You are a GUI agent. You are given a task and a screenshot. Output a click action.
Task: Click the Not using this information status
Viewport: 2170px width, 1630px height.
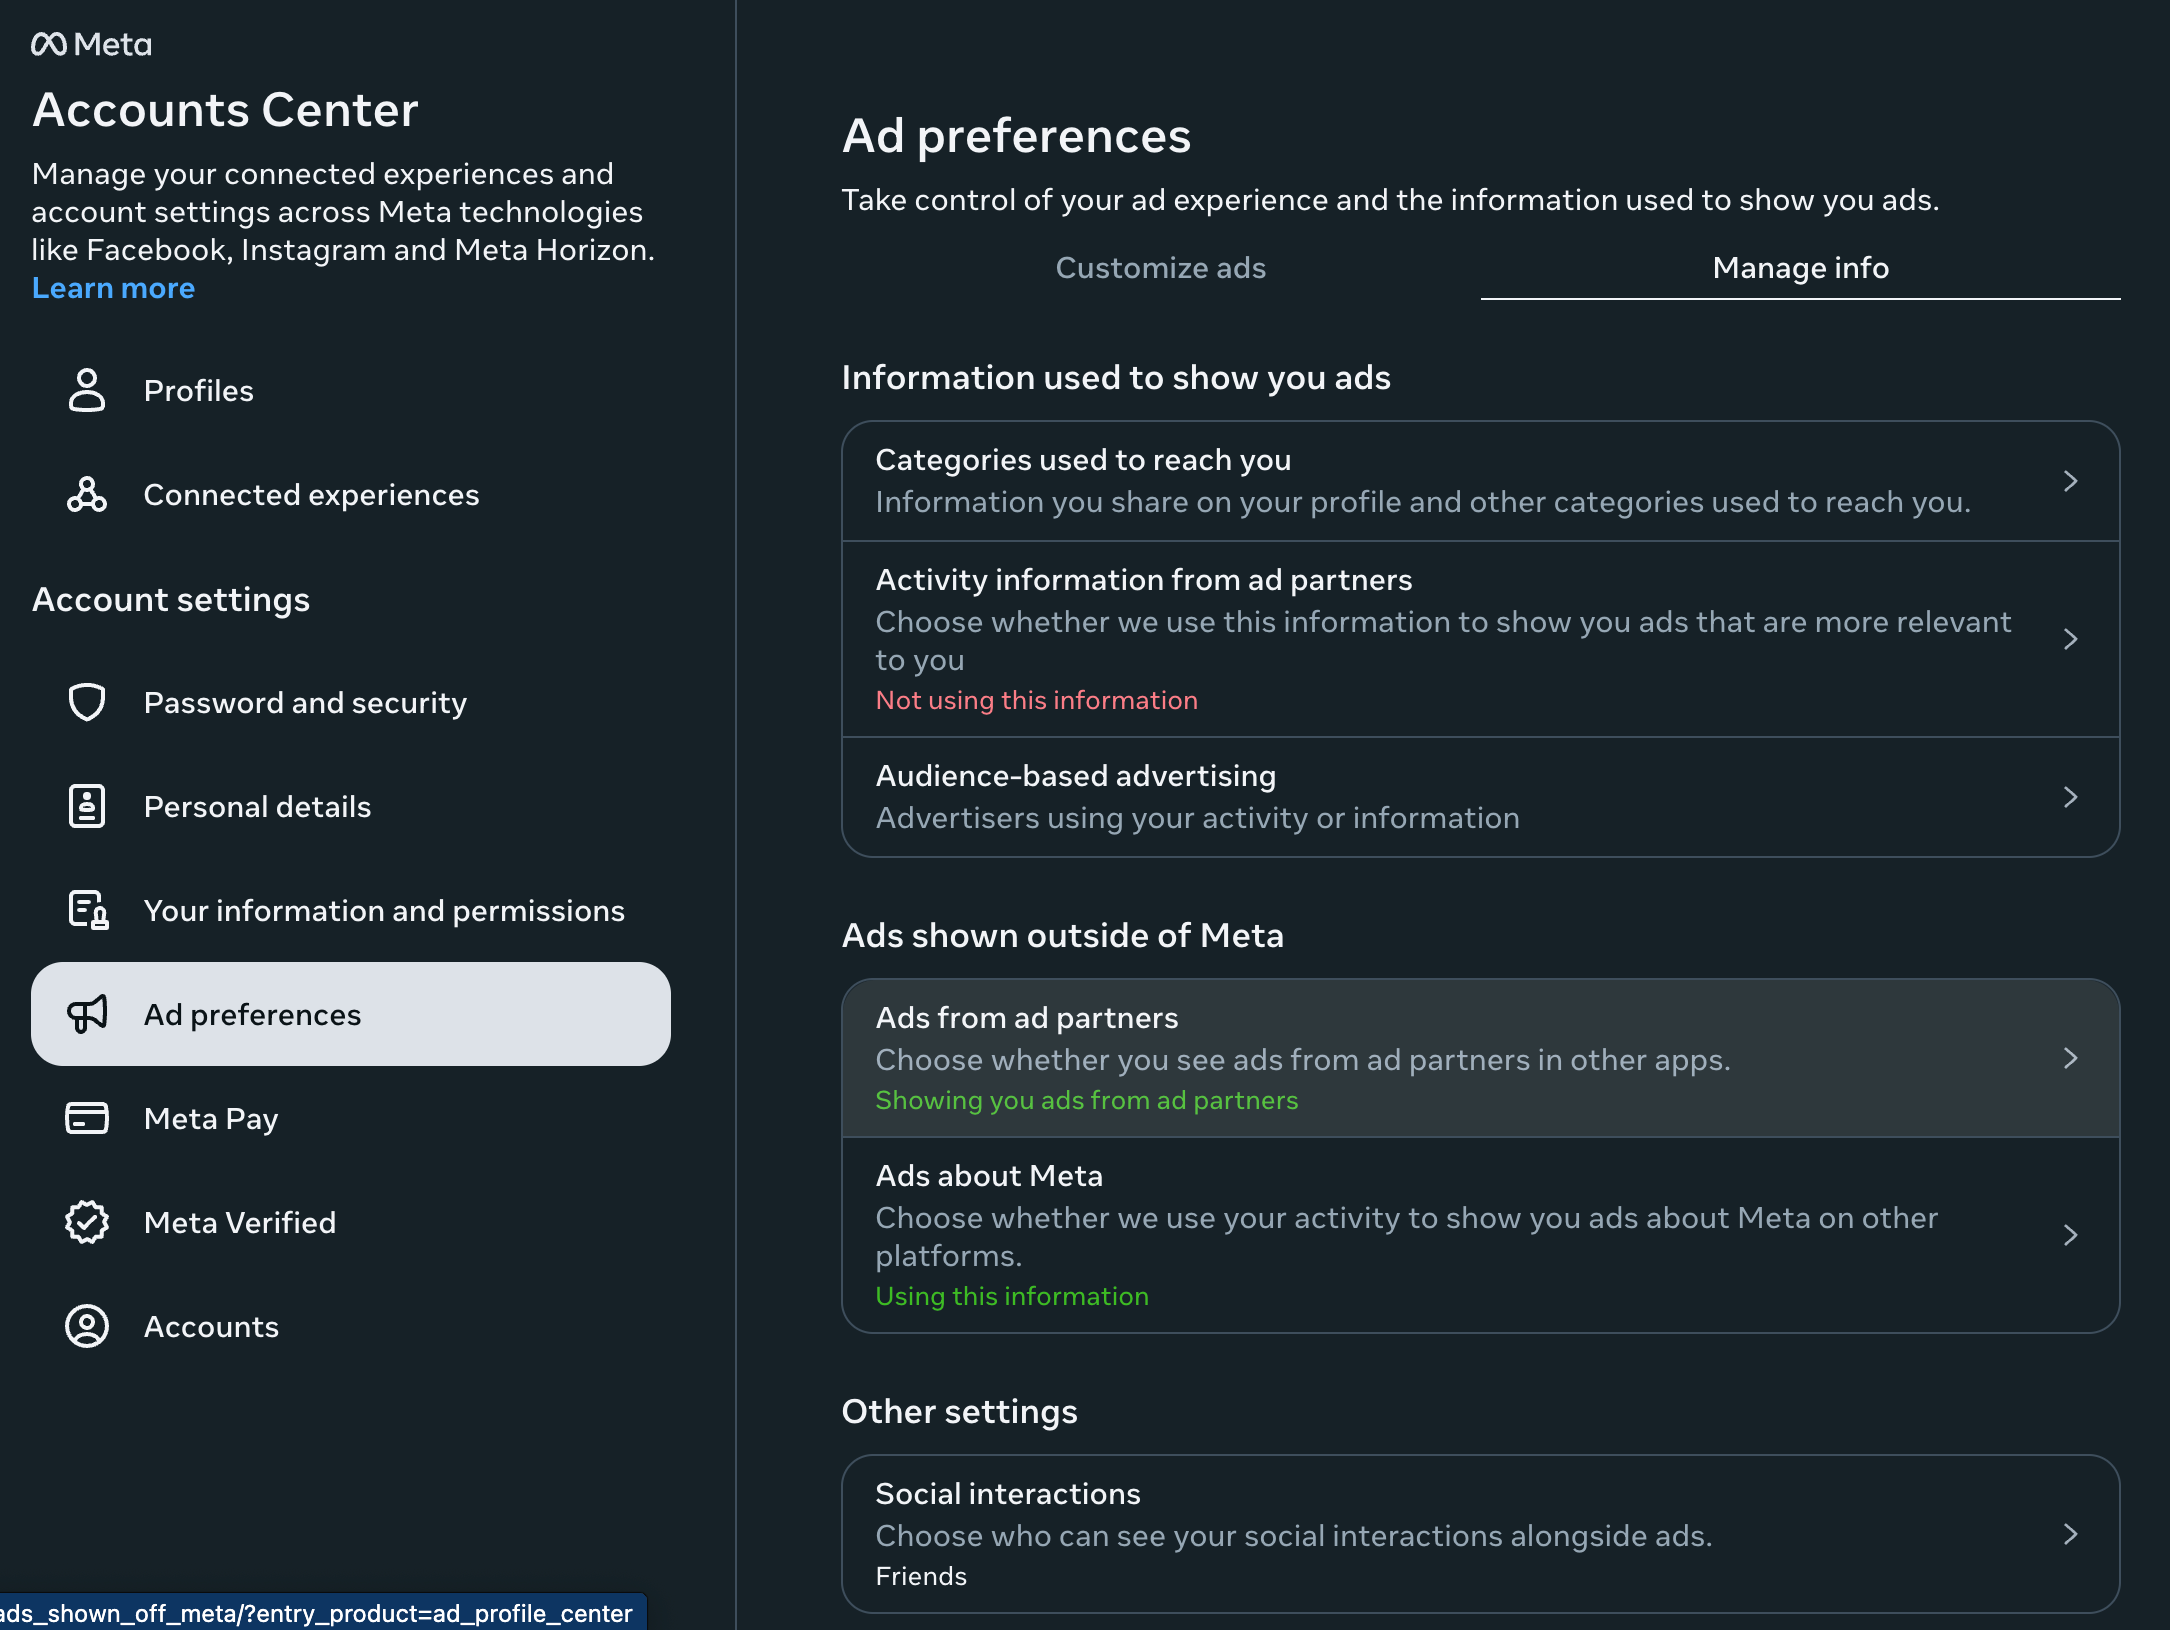tap(1037, 700)
